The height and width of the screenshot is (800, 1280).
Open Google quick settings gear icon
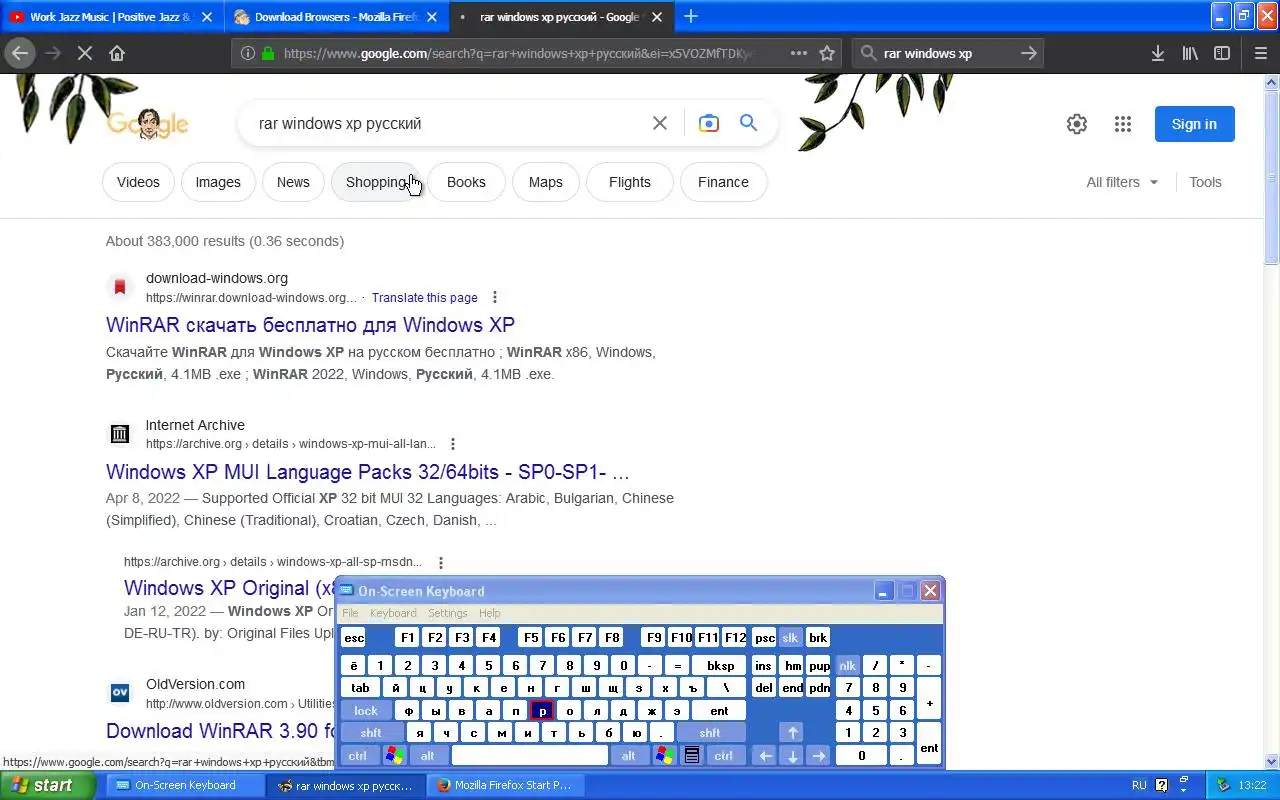[x=1077, y=124]
